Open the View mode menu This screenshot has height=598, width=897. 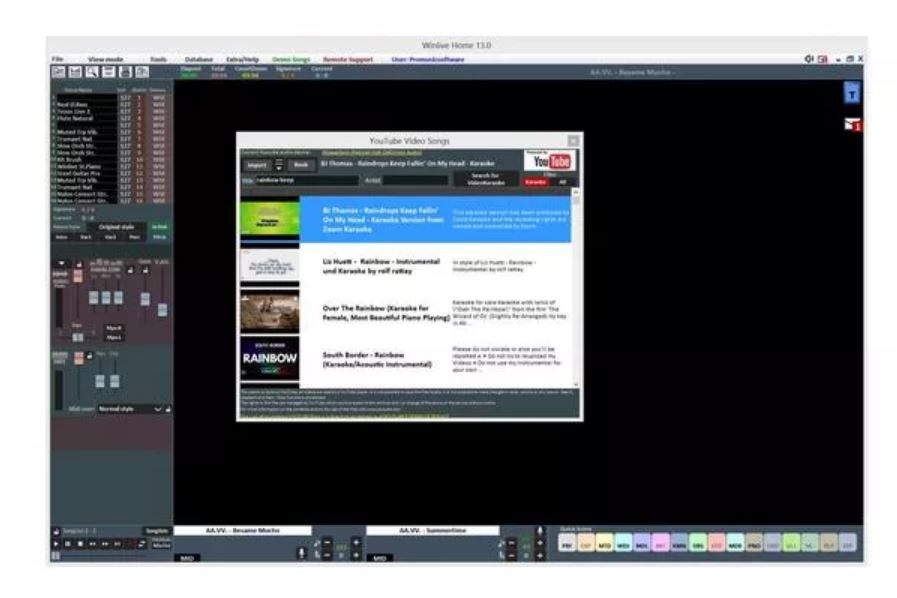pos(105,60)
